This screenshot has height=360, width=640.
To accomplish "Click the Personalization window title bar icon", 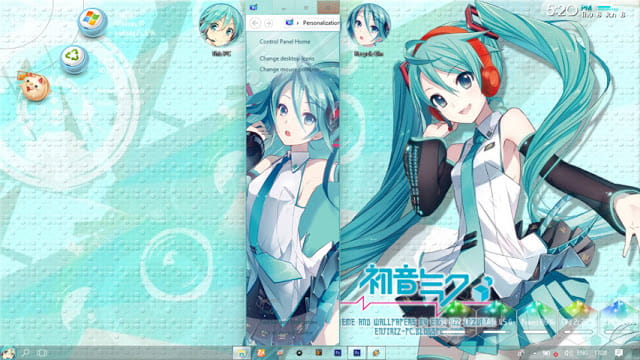I will click(253, 7).
